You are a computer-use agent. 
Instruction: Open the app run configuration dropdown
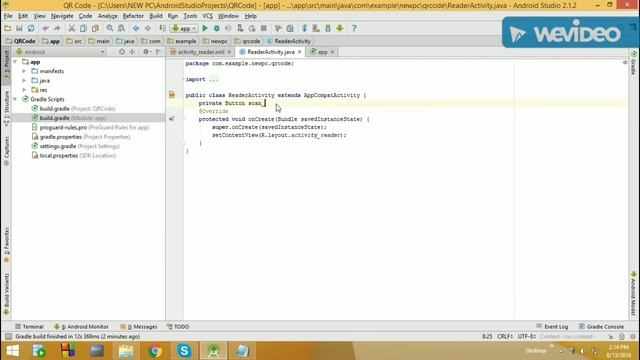tap(184, 28)
